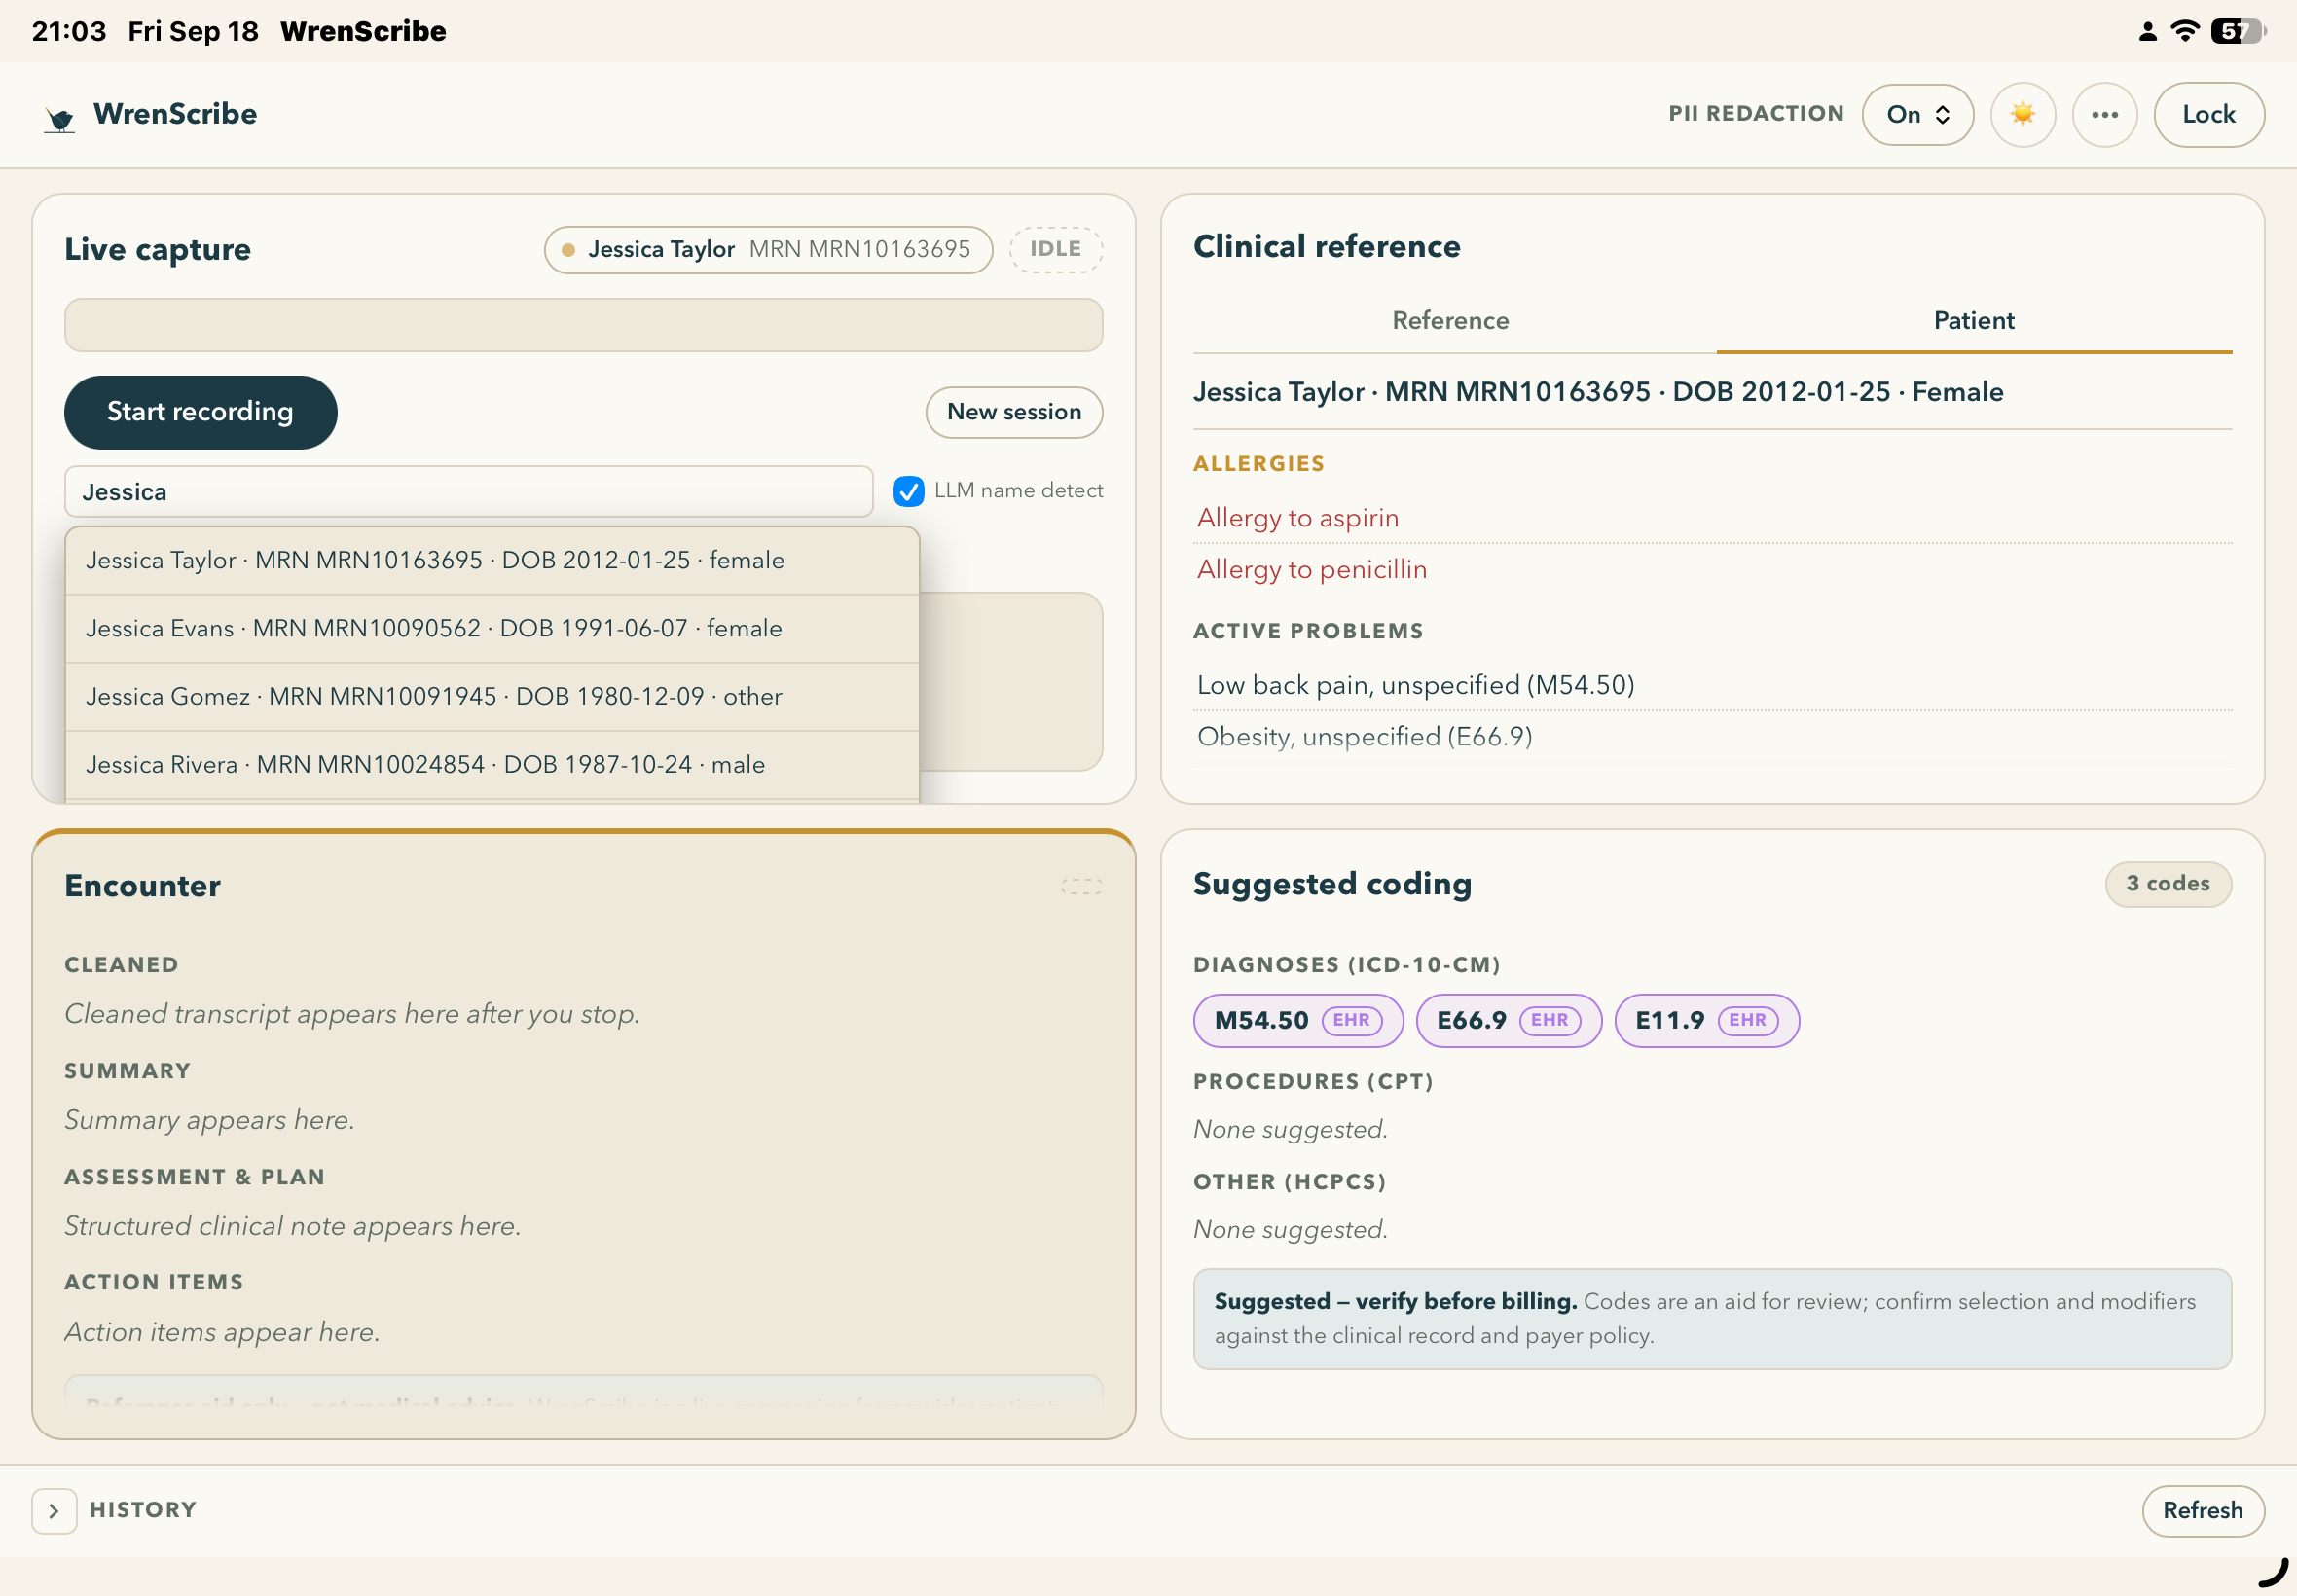The width and height of the screenshot is (2297, 1596).
Task: Open the three-dots more options menu
Action: [x=2104, y=115]
